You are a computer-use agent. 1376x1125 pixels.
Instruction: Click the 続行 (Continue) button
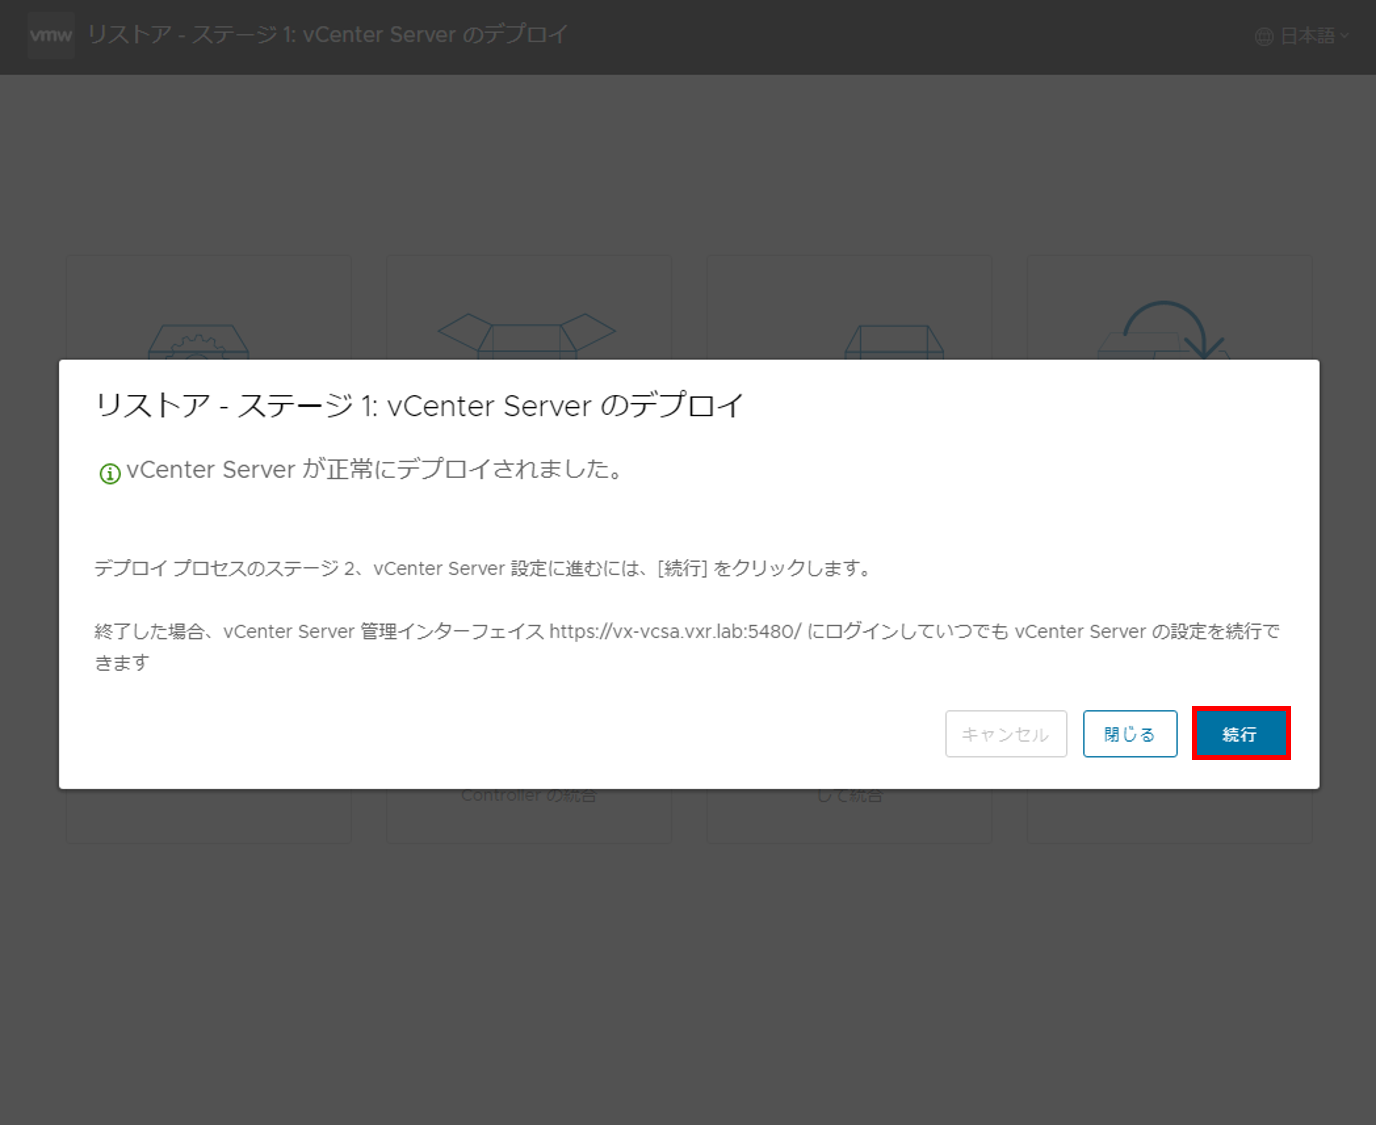pyautogui.click(x=1240, y=733)
